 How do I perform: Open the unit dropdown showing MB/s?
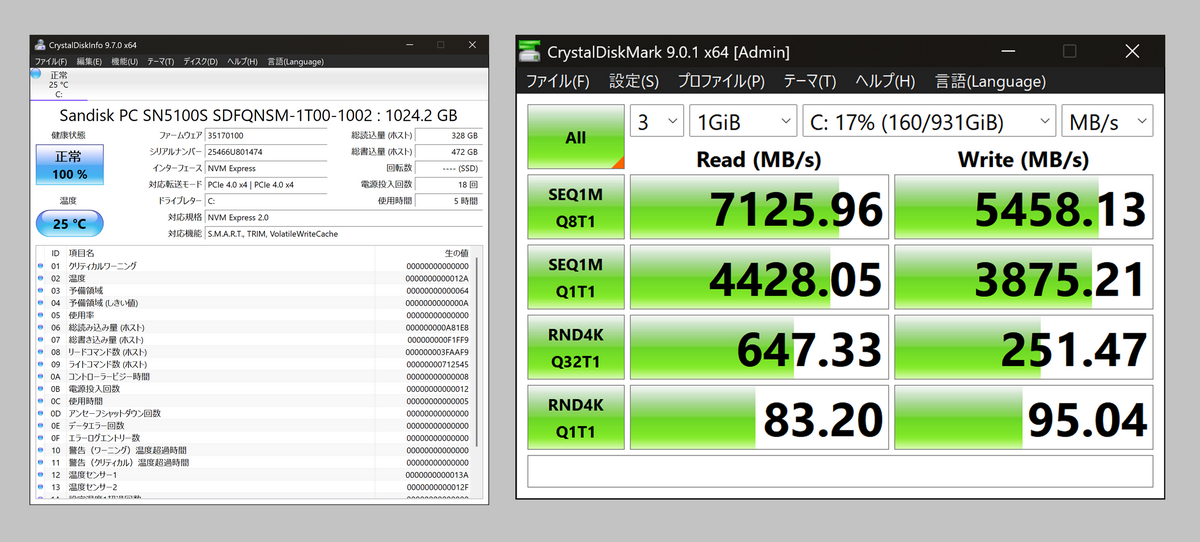tap(1107, 122)
